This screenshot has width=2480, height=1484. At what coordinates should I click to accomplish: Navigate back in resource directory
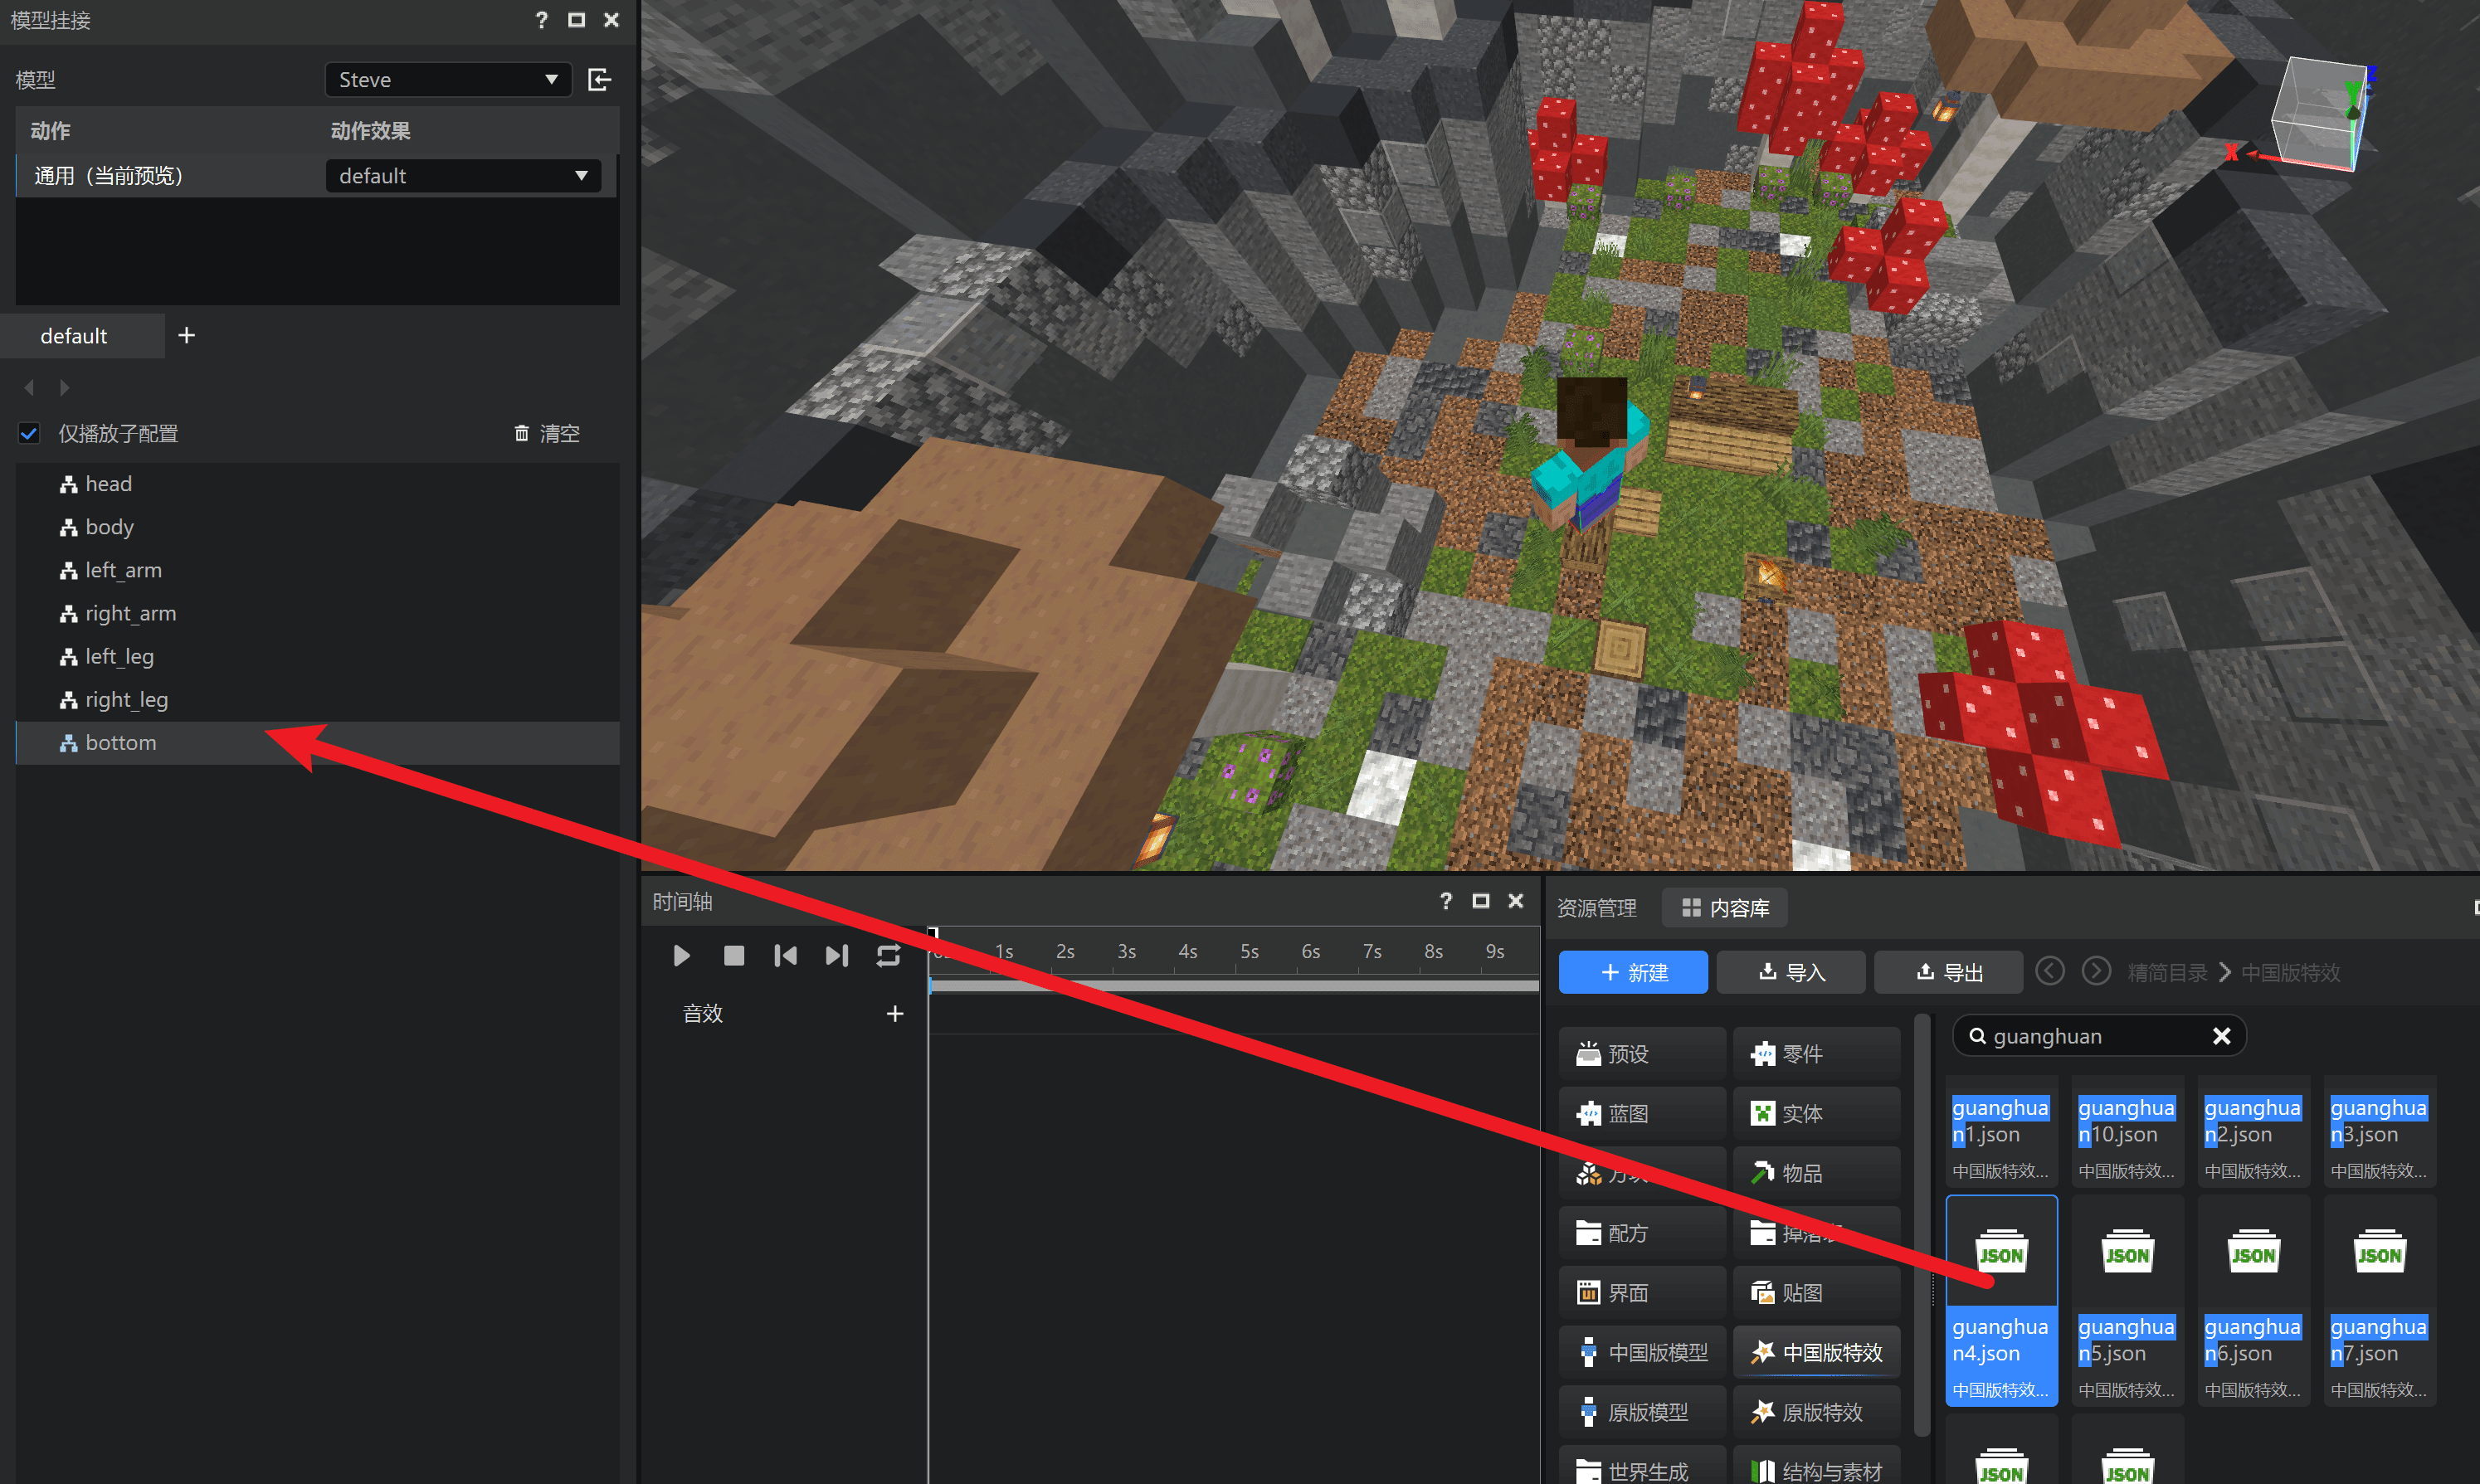(2050, 971)
